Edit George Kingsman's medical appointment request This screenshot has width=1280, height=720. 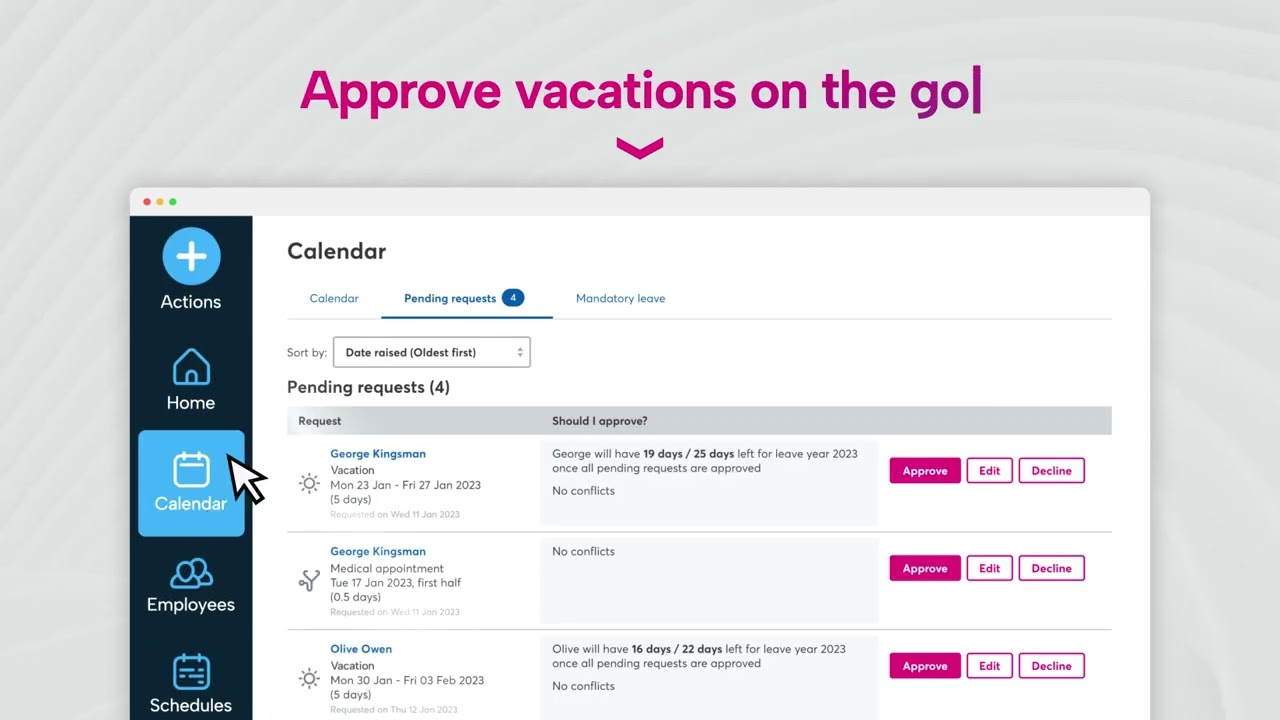(x=989, y=568)
